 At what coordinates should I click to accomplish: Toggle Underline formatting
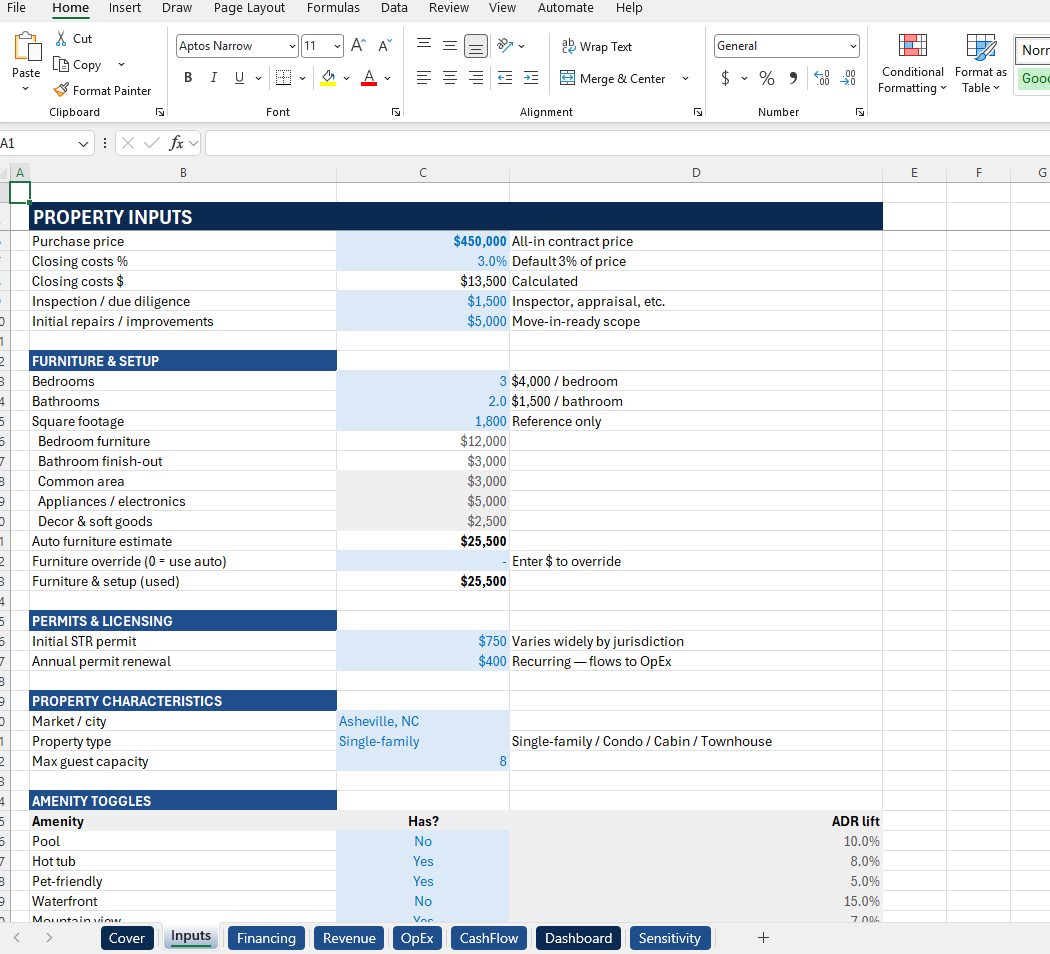239,78
